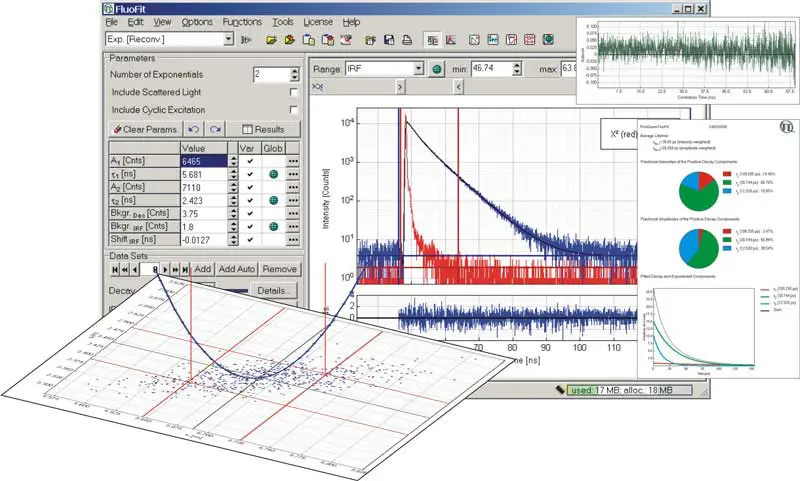The image size is (800, 481).
Task: Click the red-outlined chart toolbar icon
Action: tap(511, 39)
